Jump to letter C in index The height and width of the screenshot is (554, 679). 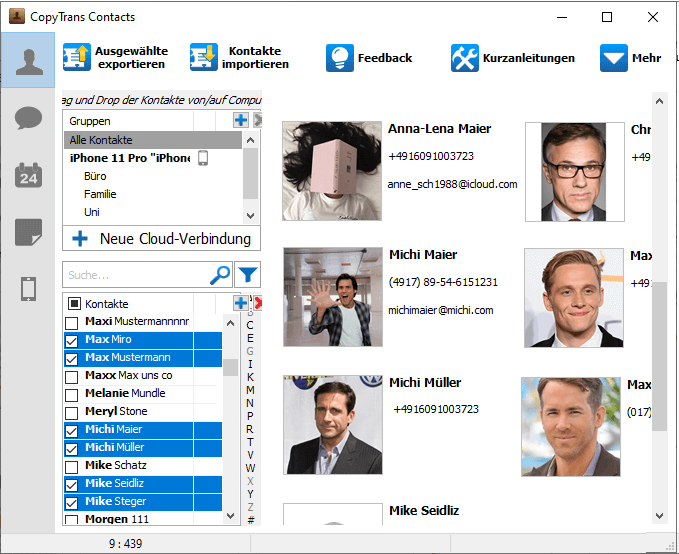pos(250,325)
